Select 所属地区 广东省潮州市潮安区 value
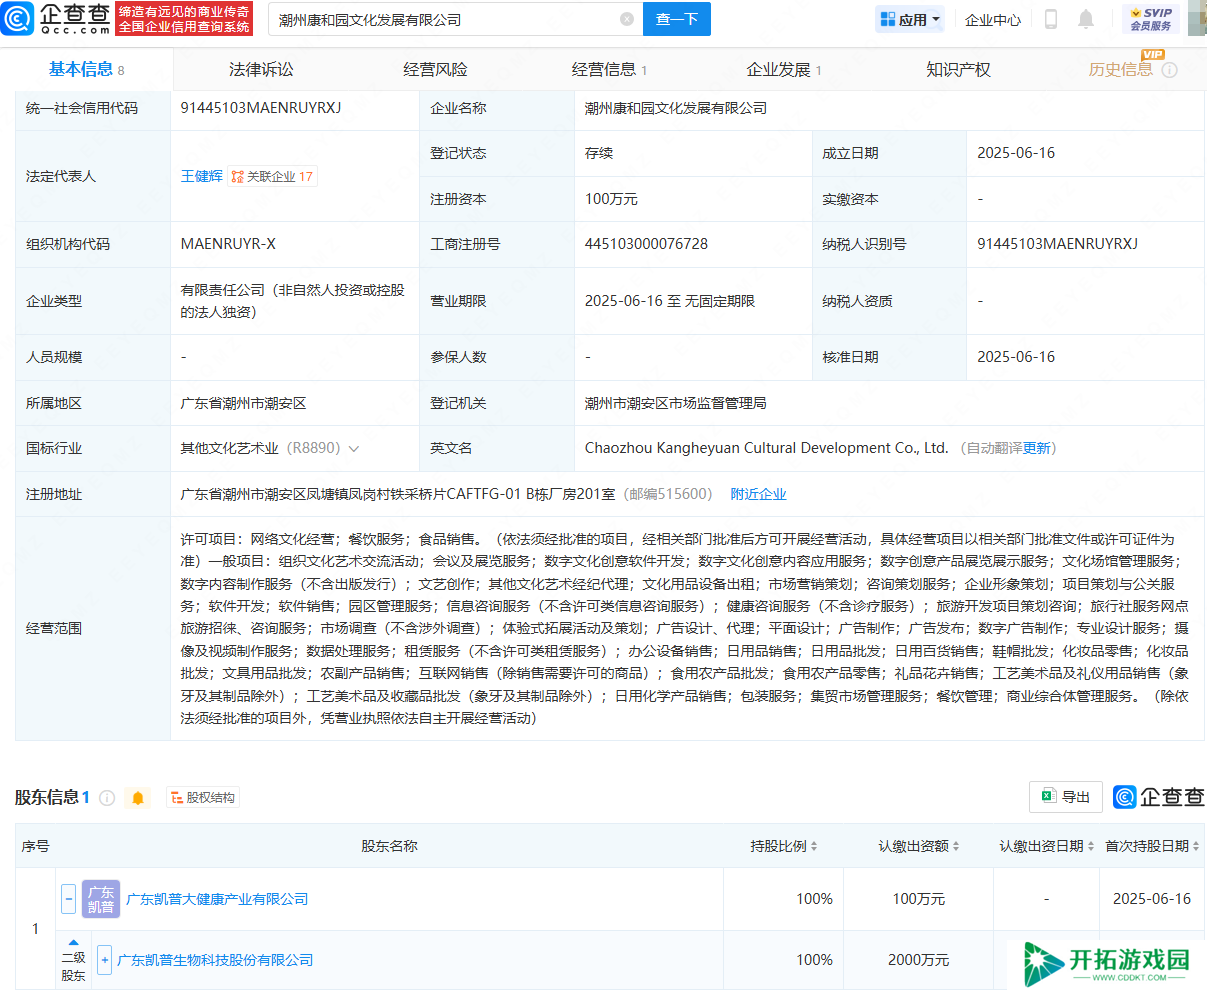Screen dimensions: 1207x990 (243, 403)
